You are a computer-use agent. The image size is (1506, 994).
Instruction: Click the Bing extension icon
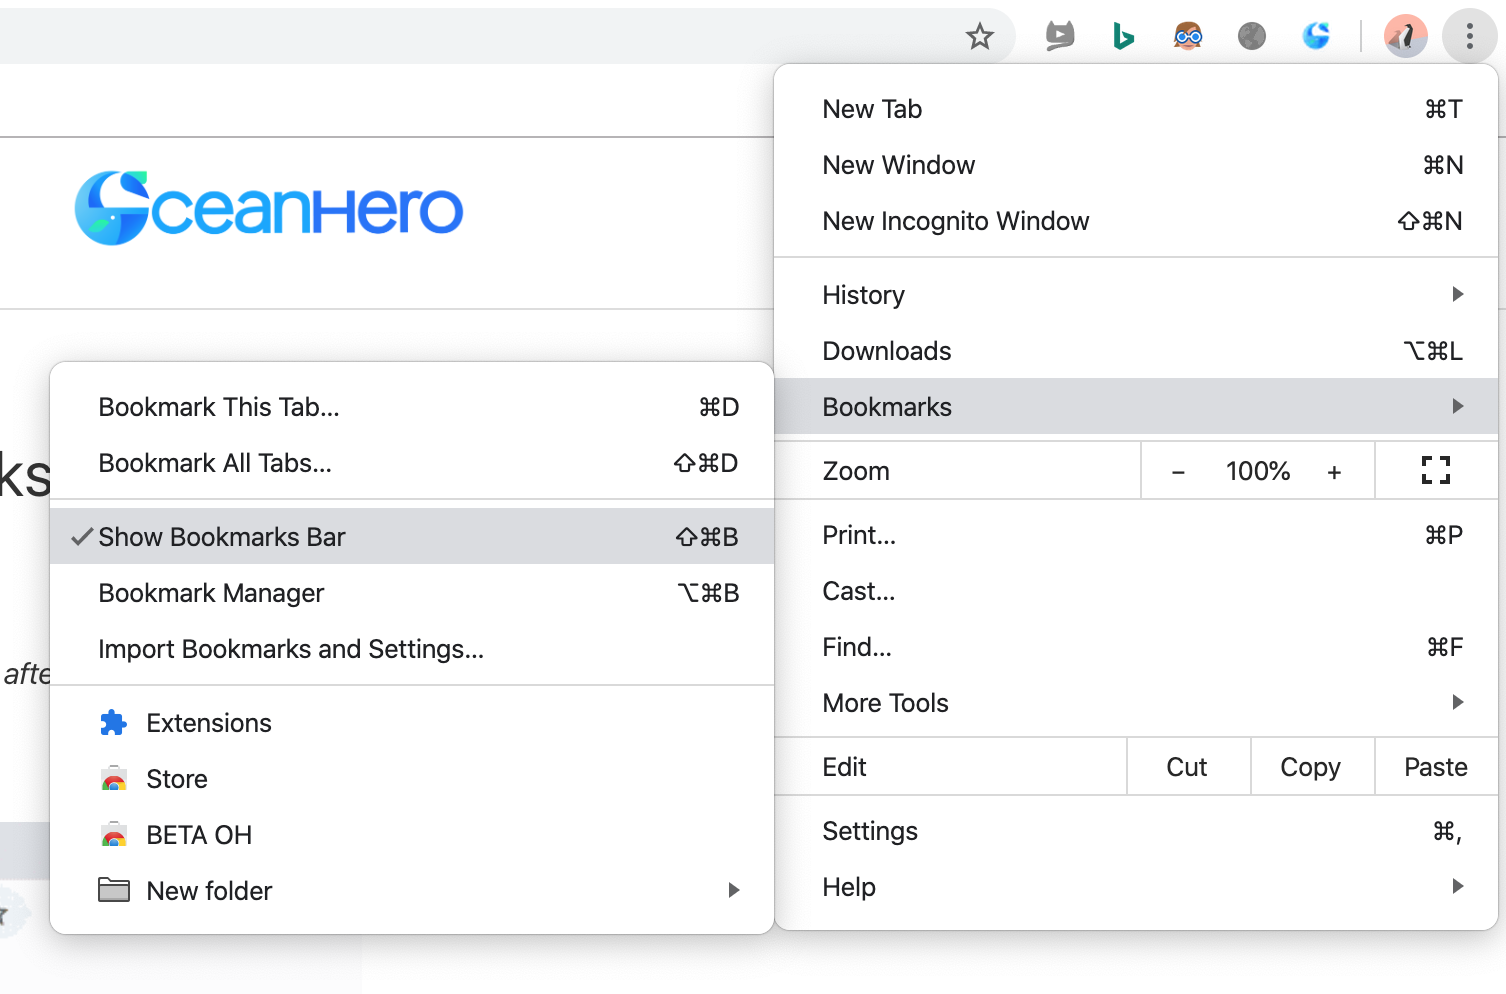(1123, 37)
